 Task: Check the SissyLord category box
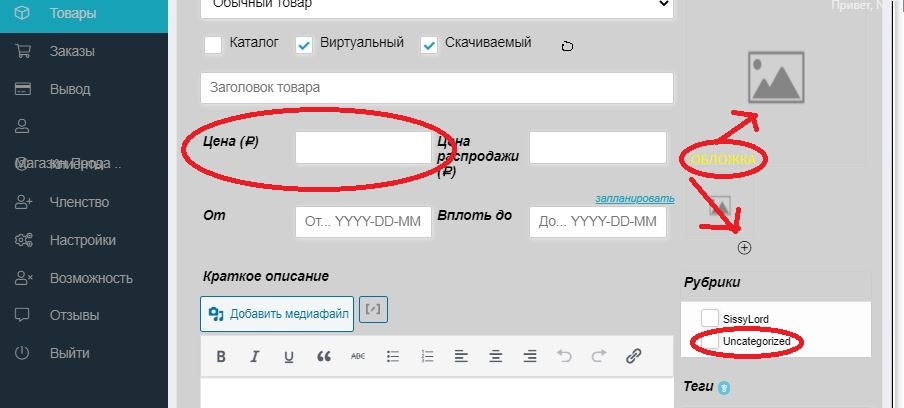click(710, 317)
